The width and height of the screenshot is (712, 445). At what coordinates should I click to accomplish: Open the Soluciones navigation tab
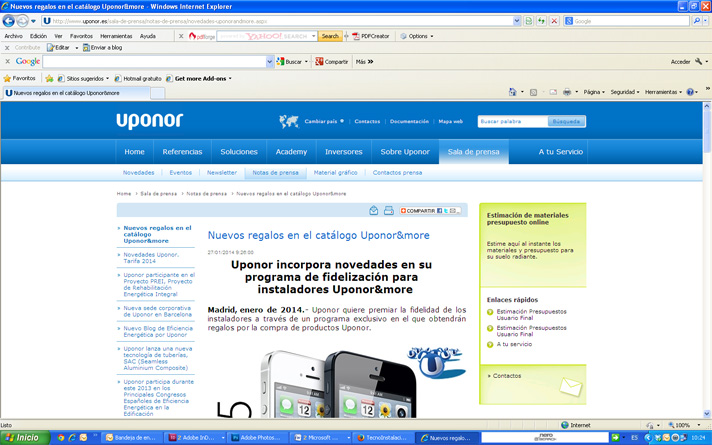click(x=239, y=152)
